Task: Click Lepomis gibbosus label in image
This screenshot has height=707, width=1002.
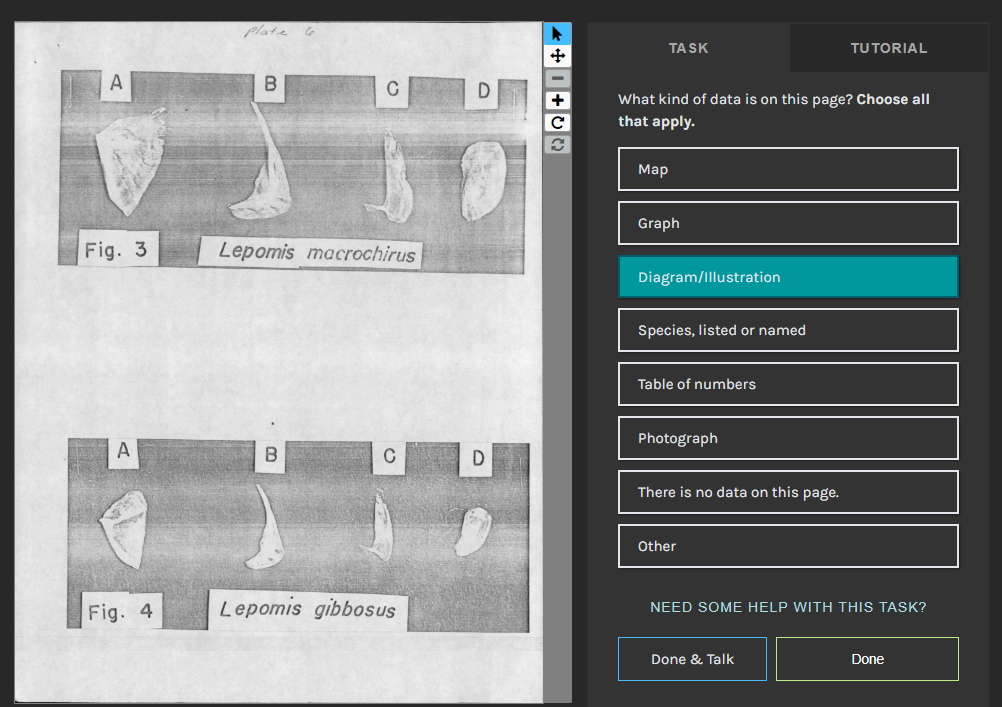Action: coord(307,609)
